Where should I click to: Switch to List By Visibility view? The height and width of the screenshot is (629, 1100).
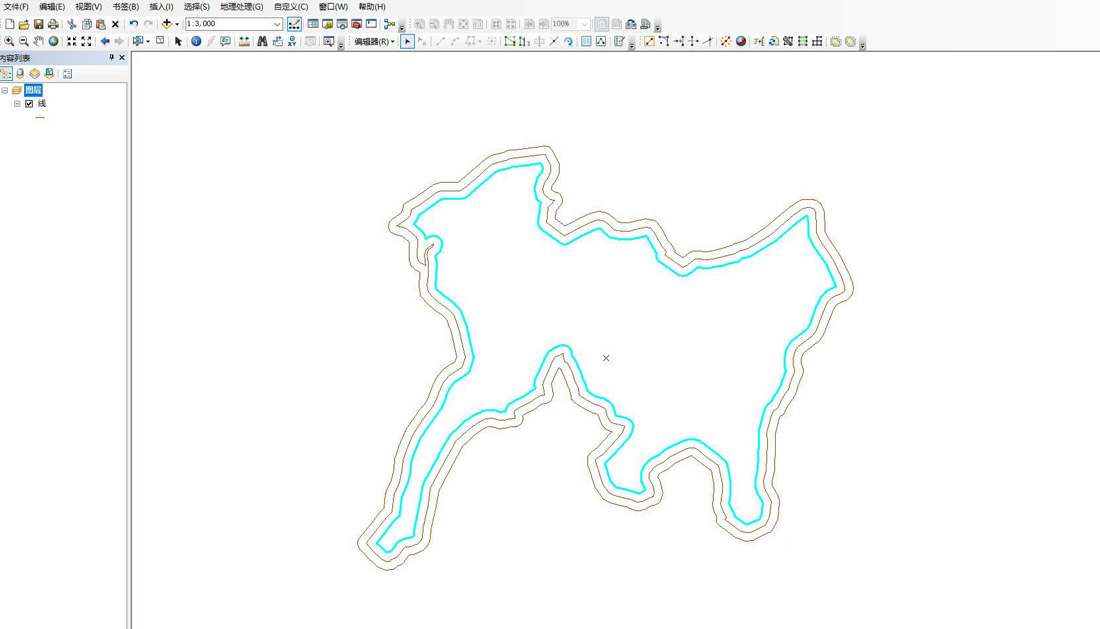pyautogui.click(x=34, y=74)
